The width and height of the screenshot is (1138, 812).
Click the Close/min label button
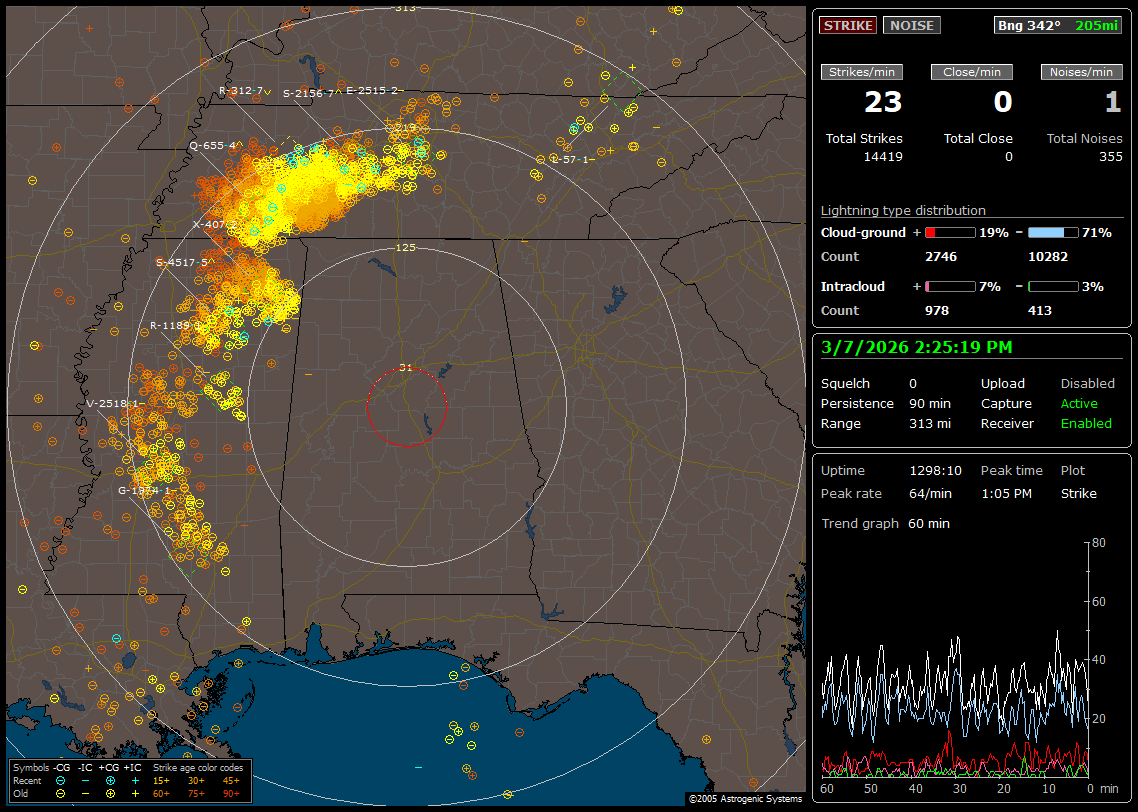point(972,72)
